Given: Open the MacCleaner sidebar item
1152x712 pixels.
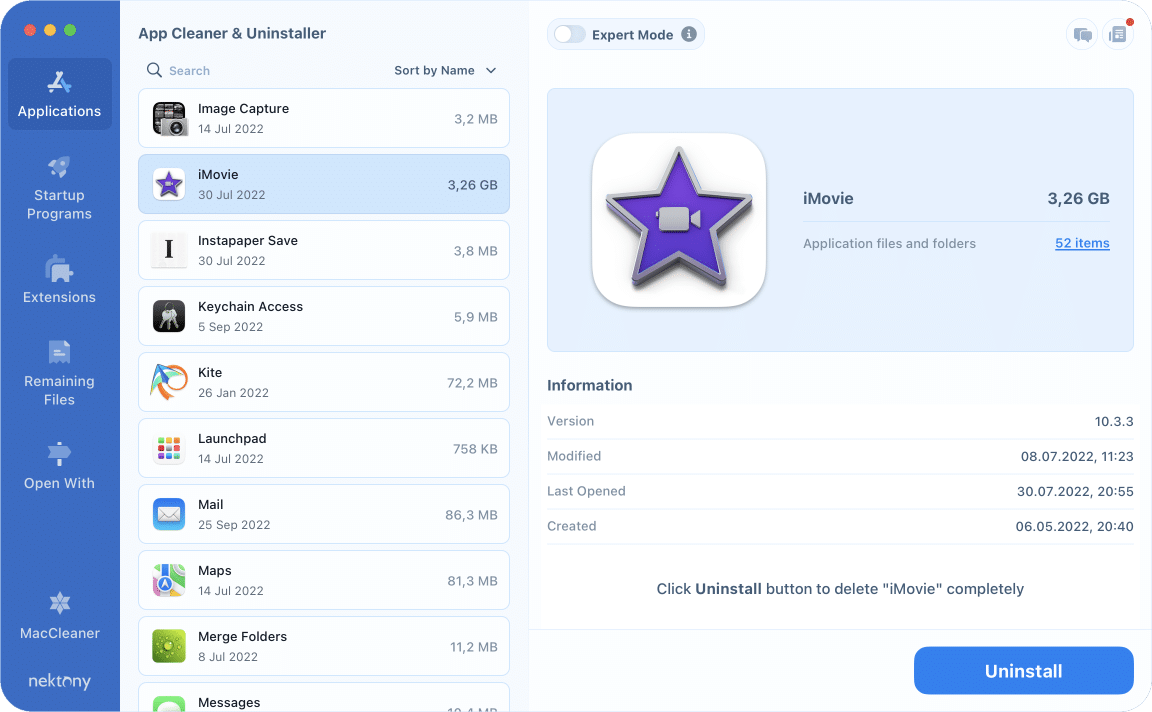Looking at the screenshot, I should (60, 616).
